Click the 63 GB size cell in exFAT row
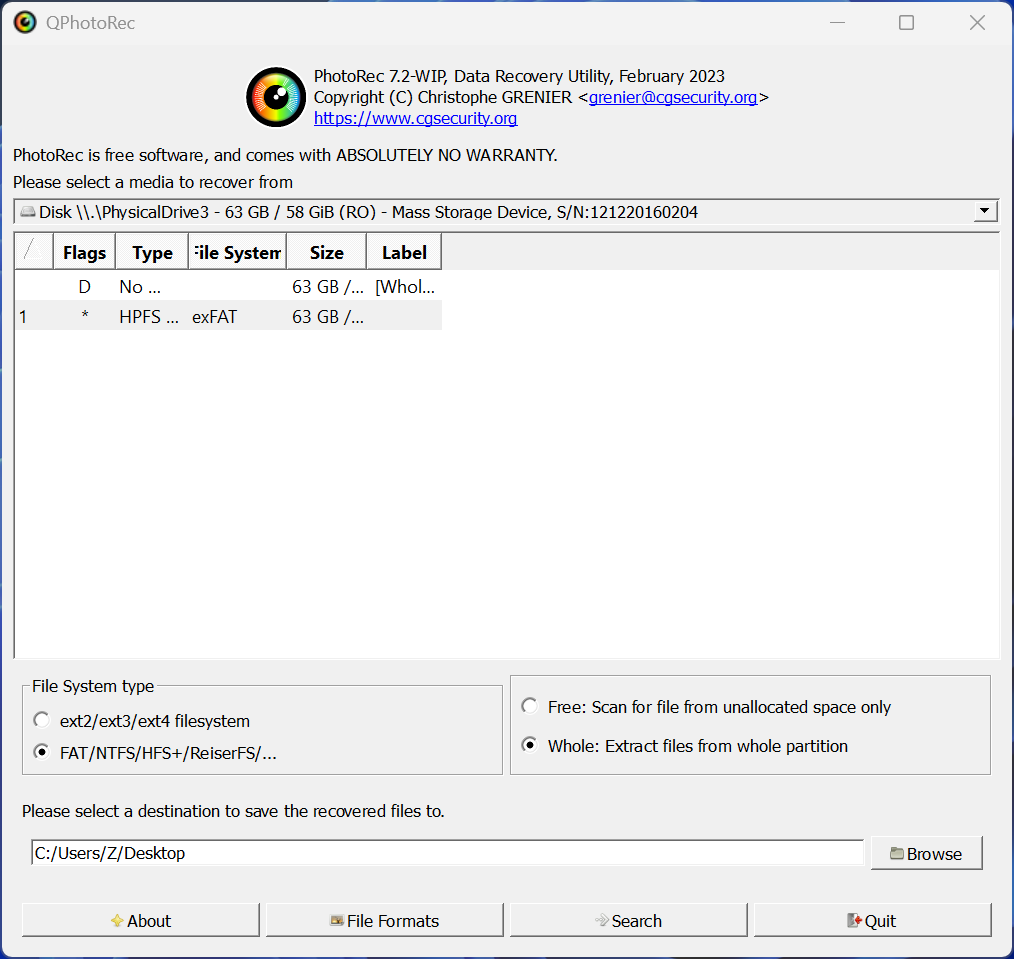Image resolution: width=1014 pixels, height=959 pixels. pyautogui.click(x=328, y=317)
